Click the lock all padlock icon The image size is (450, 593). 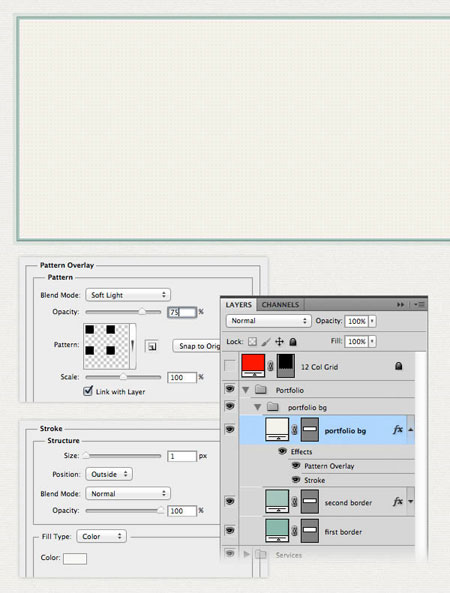(x=293, y=342)
